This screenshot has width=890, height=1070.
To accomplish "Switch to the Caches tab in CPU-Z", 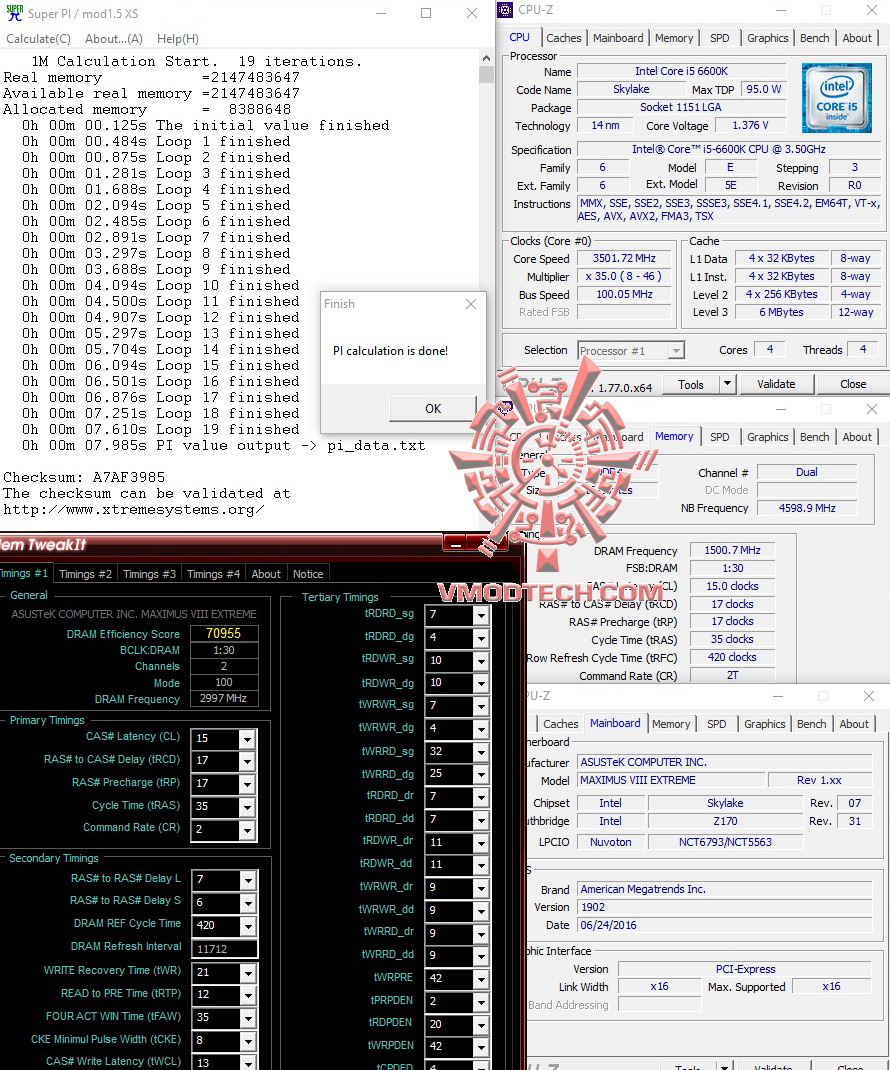I will pyautogui.click(x=564, y=38).
